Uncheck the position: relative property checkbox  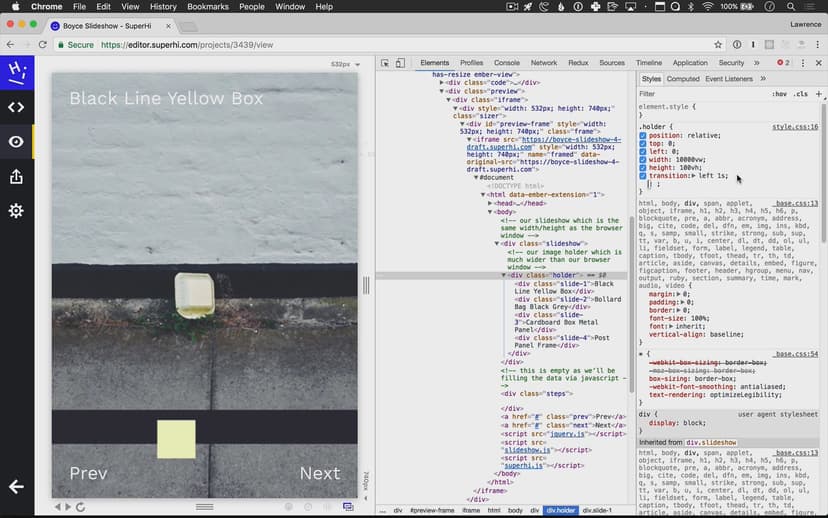point(643,135)
